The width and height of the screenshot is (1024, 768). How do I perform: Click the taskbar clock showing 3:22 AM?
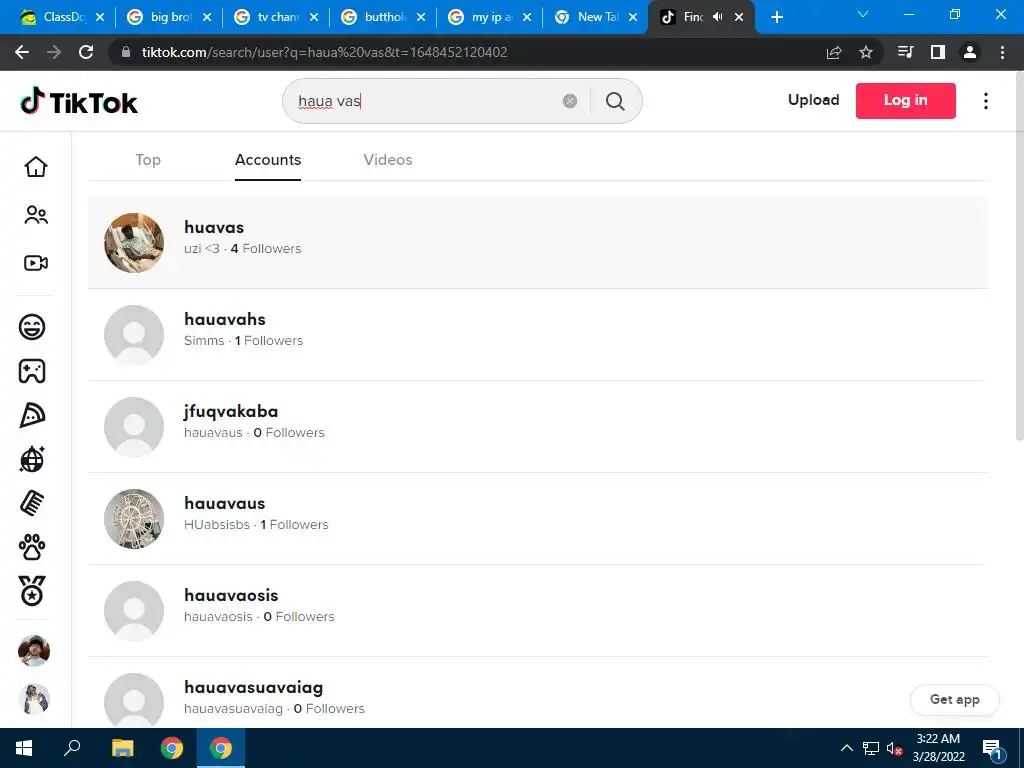coord(938,748)
